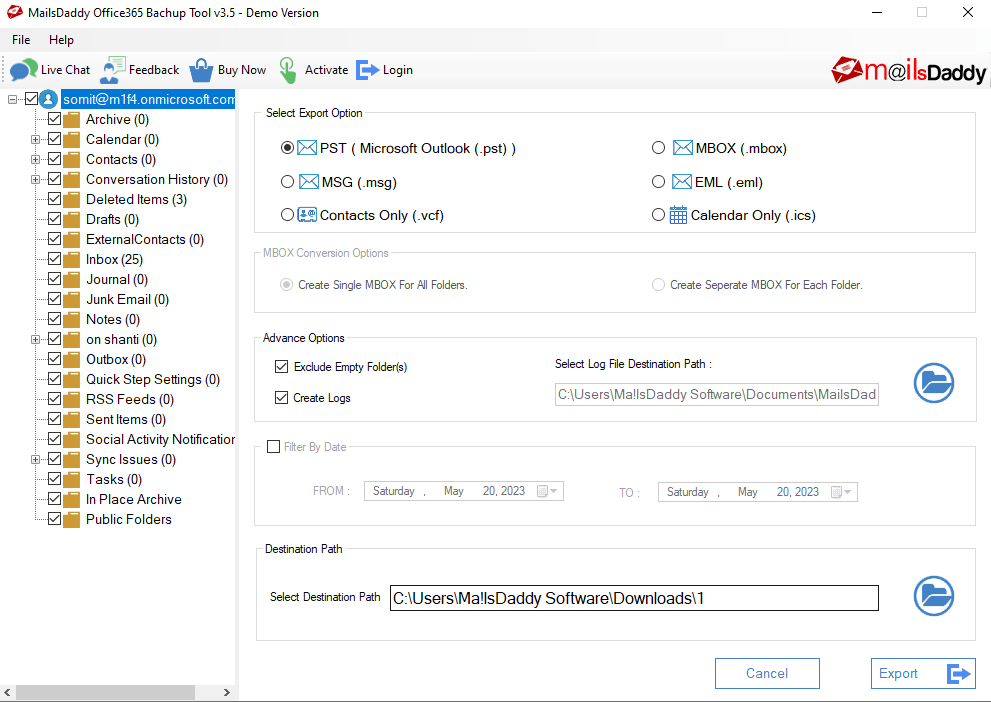The height and width of the screenshot is (702, 991).
Task: Click the export arrow icon on Export button
Action: coord(958,674)
